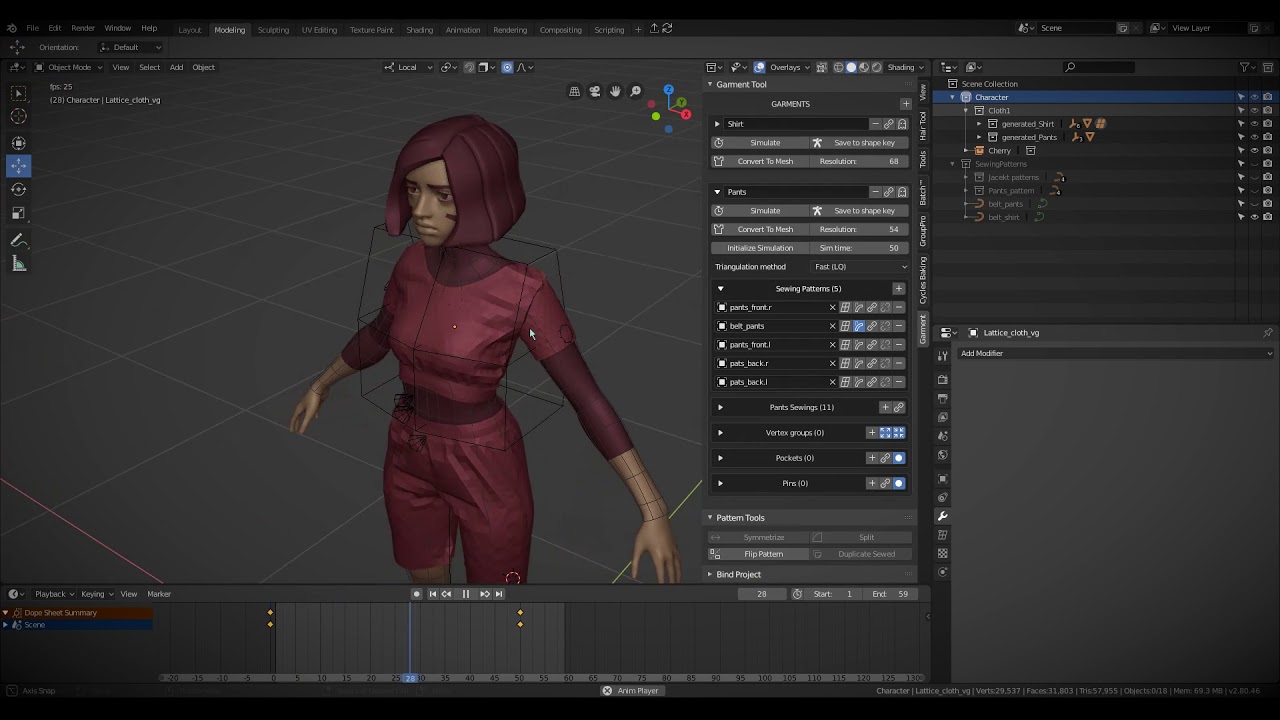Open the Triangulation method dropdown
The image size is (1280, 720).
[860, 267]
